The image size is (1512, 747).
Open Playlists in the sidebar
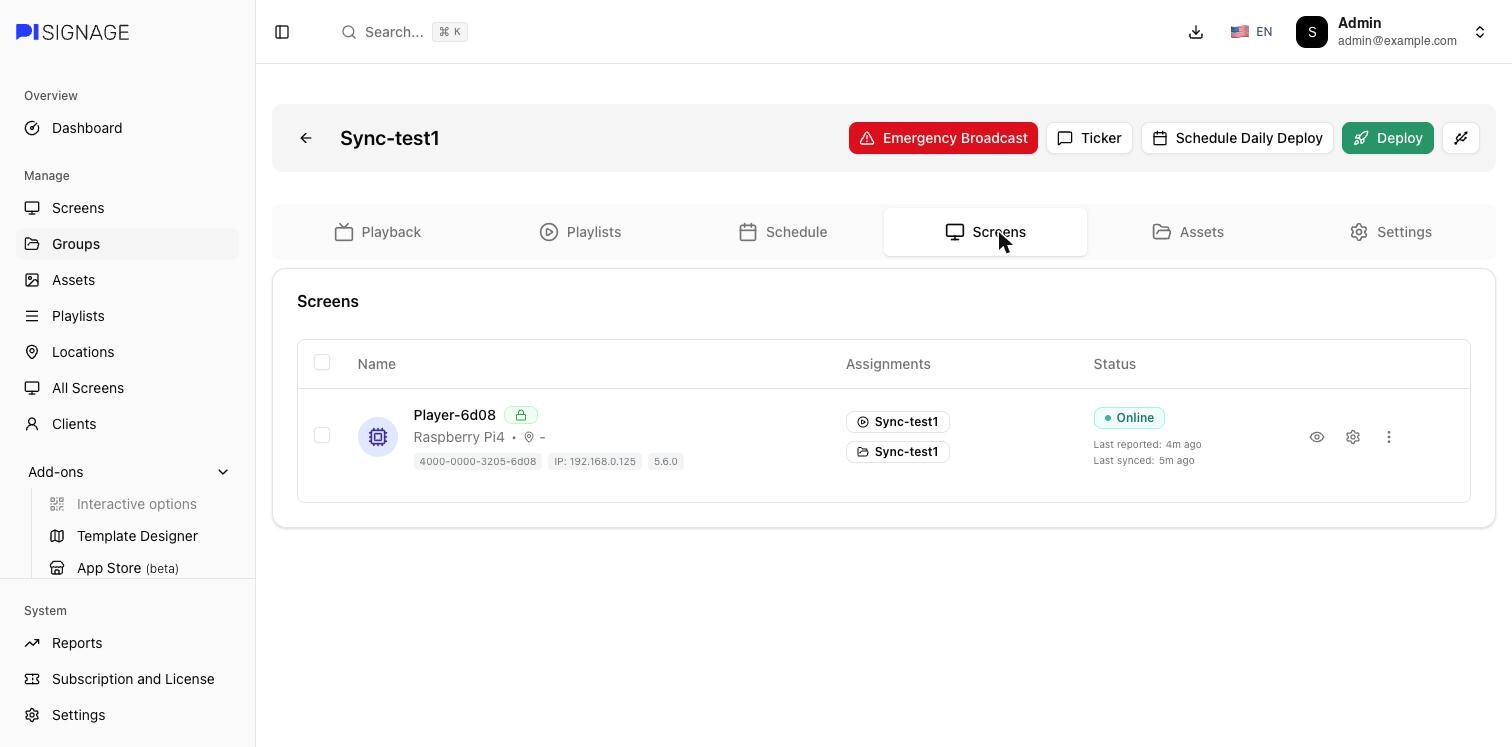point(128,316)
